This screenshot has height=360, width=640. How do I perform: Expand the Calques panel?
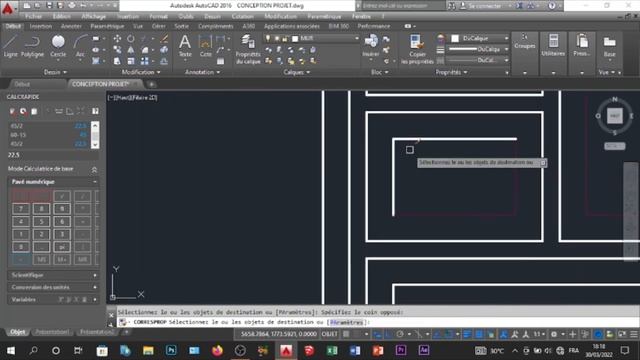tap(297, 72)
